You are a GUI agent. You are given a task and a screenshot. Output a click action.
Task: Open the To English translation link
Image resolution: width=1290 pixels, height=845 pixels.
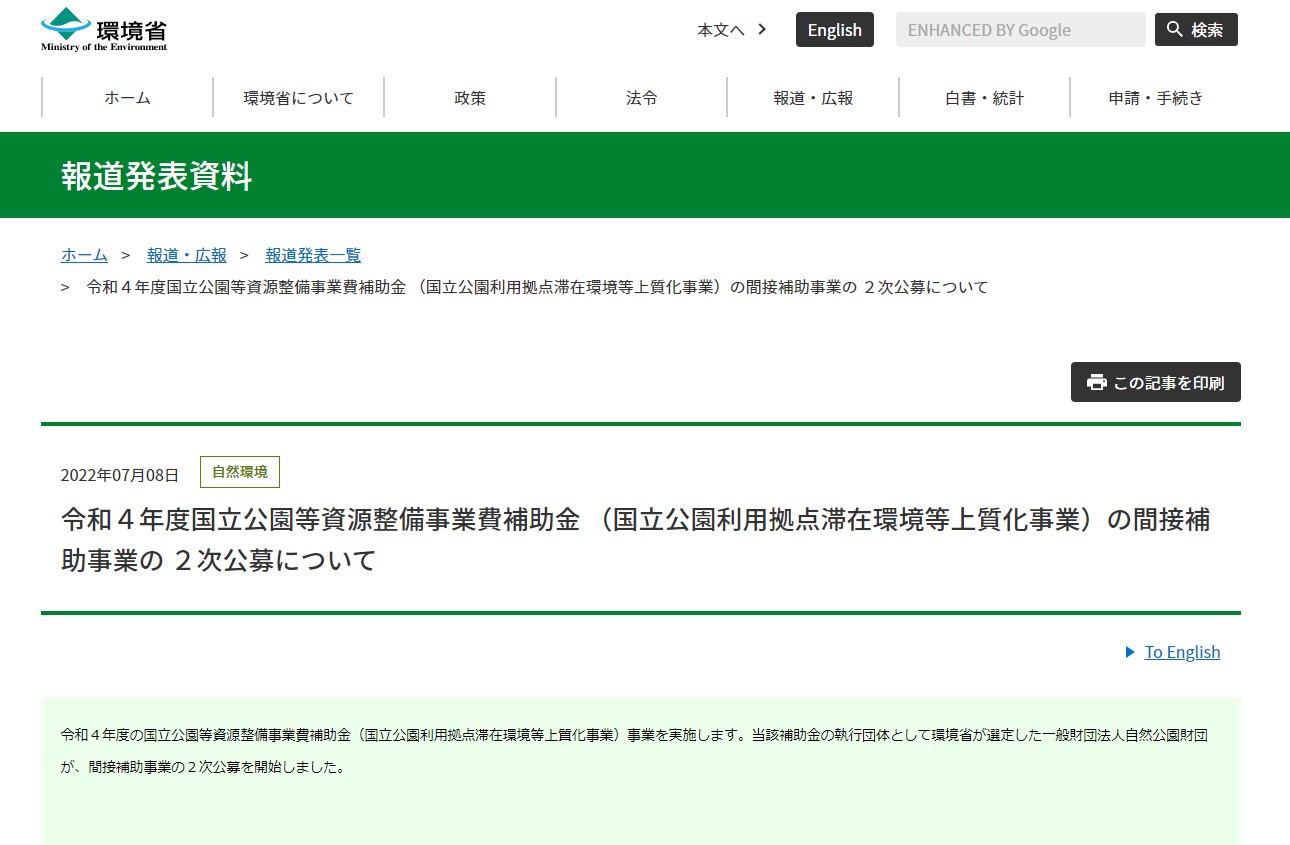1182,652
